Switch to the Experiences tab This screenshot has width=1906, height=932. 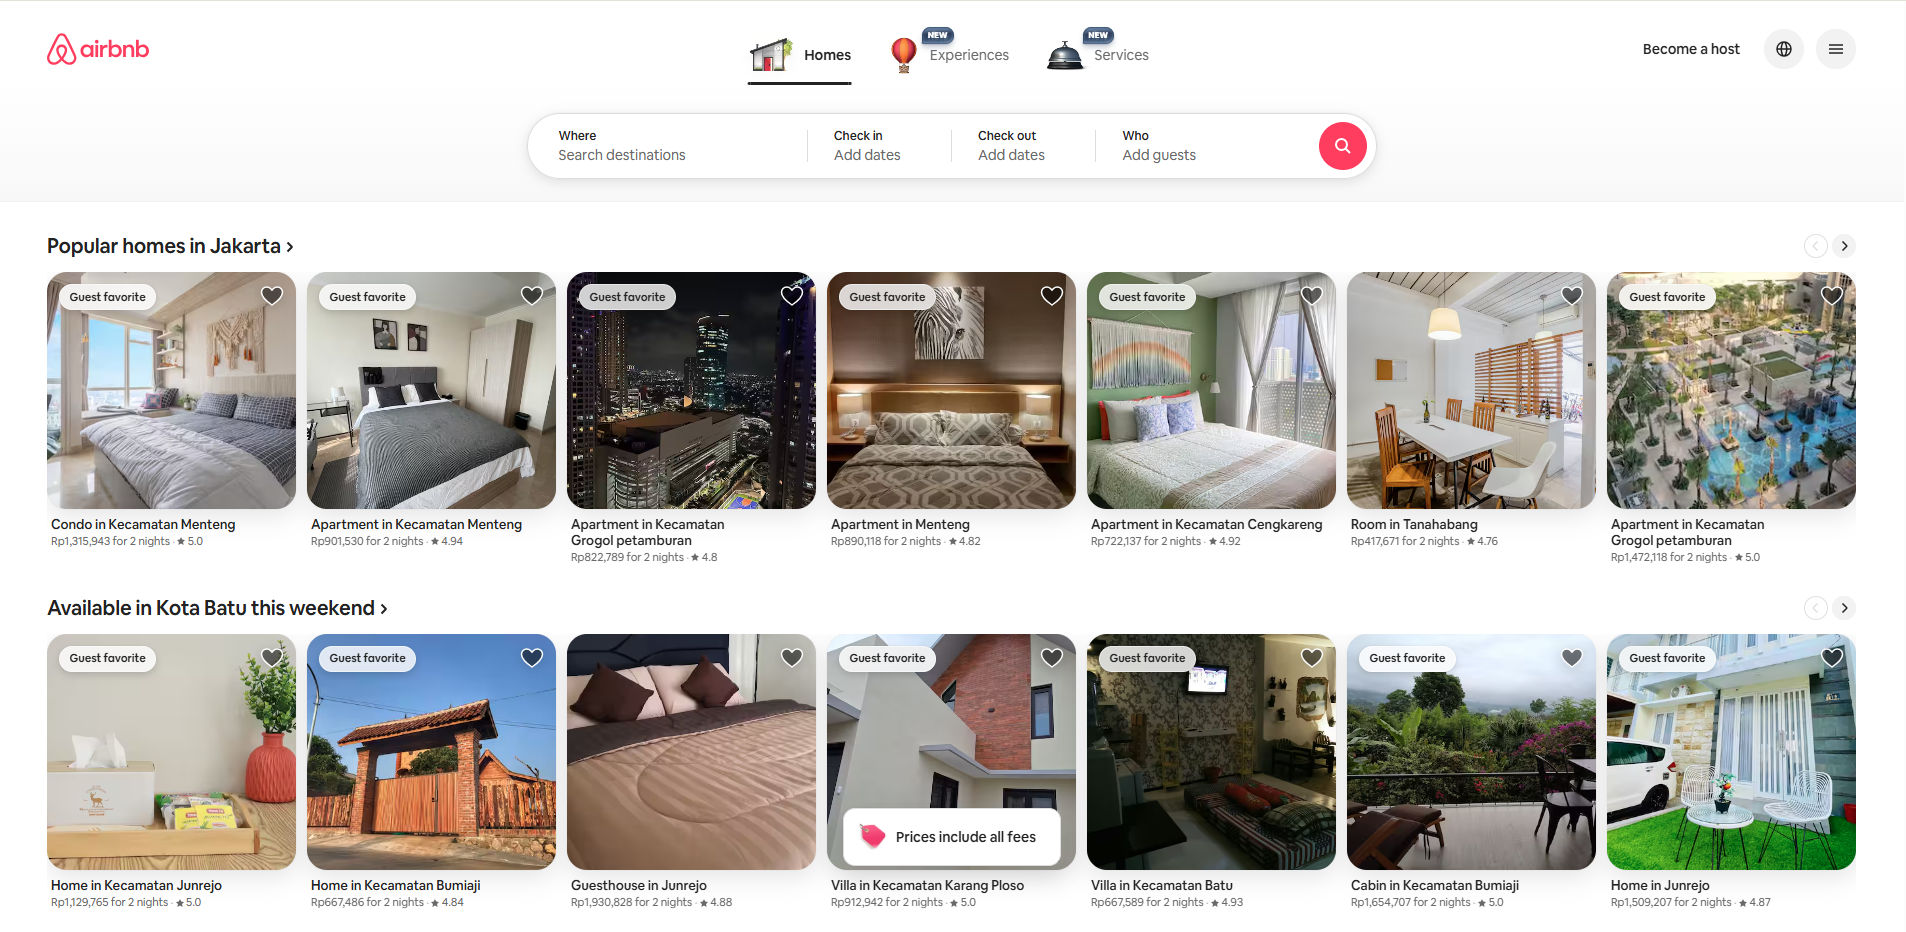969,55
